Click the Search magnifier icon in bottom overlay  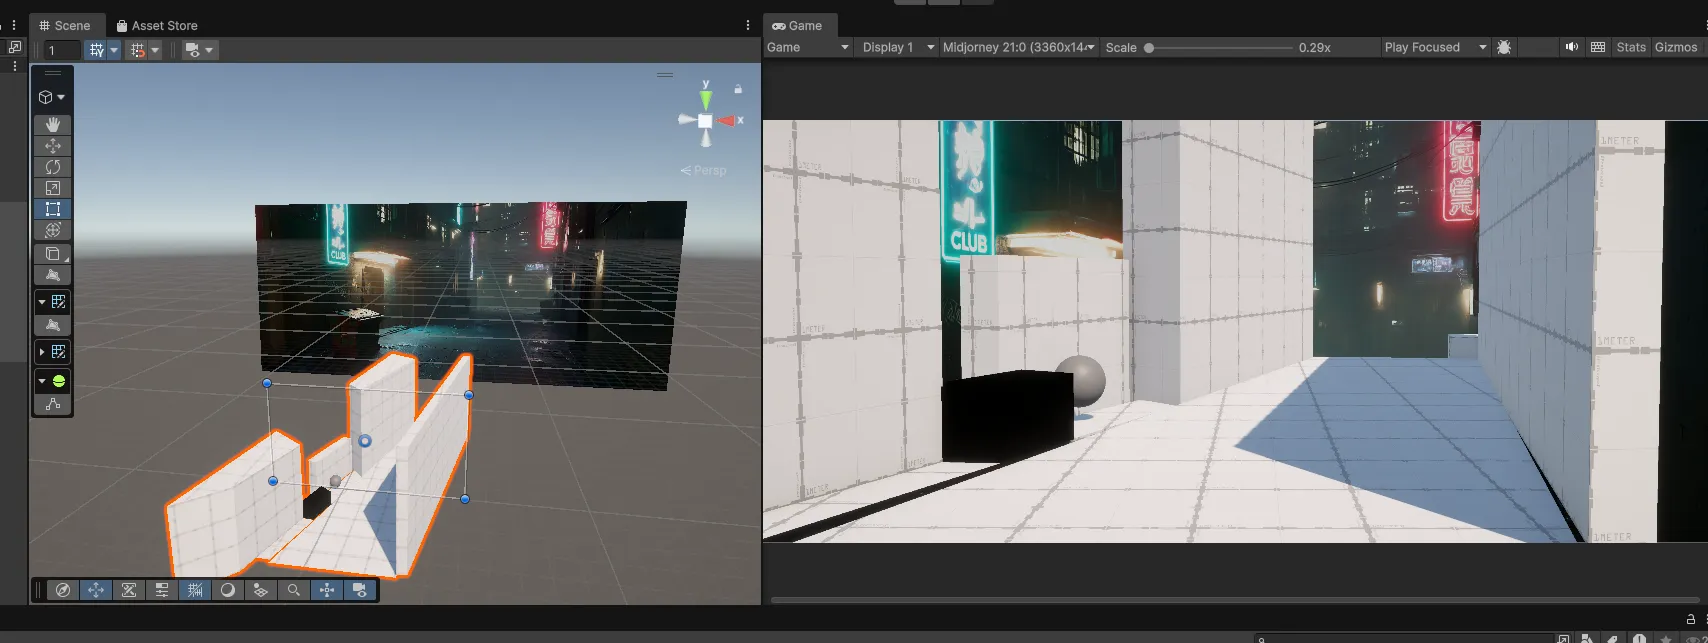pyautogui.click(x=294, y=590)
